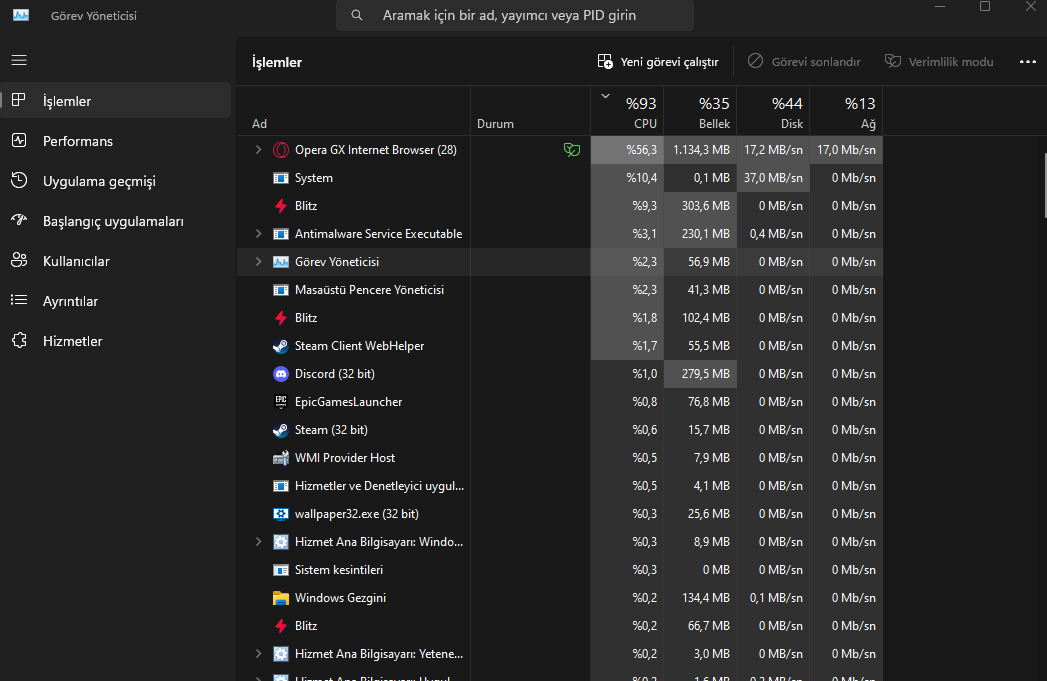Screen dimensions: 1047x681
Task: Click the %56,3 CPU cell of Opera GX
Action: tap(627, 150)
